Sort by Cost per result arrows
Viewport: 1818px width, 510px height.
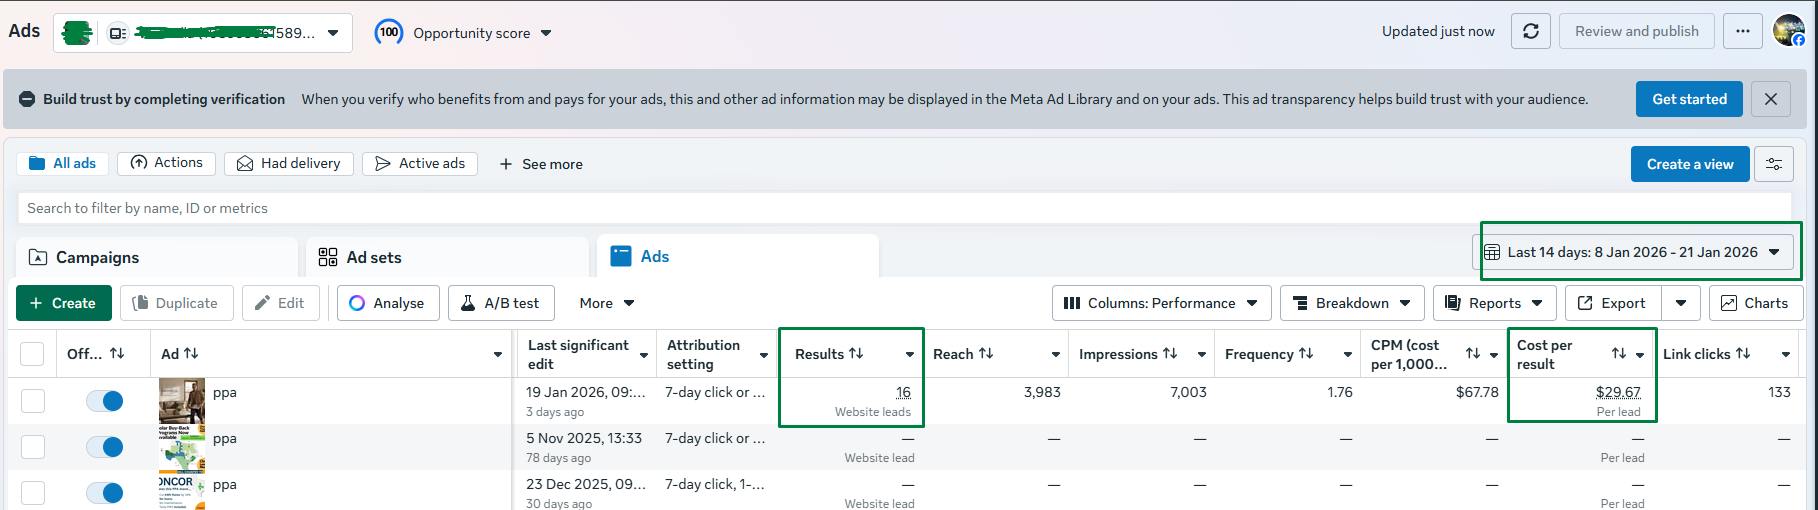coord(1619,353)
